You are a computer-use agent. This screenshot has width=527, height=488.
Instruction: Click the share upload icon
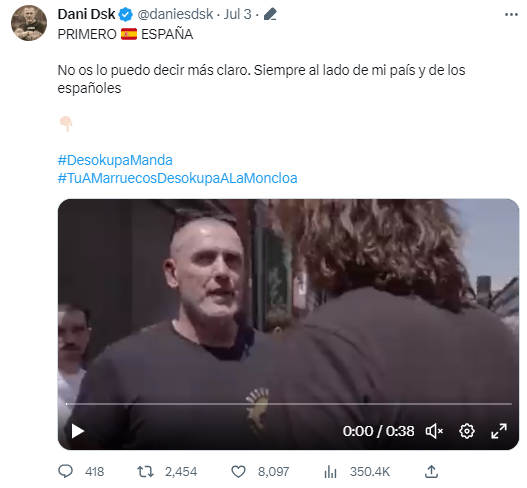[431, 472]
